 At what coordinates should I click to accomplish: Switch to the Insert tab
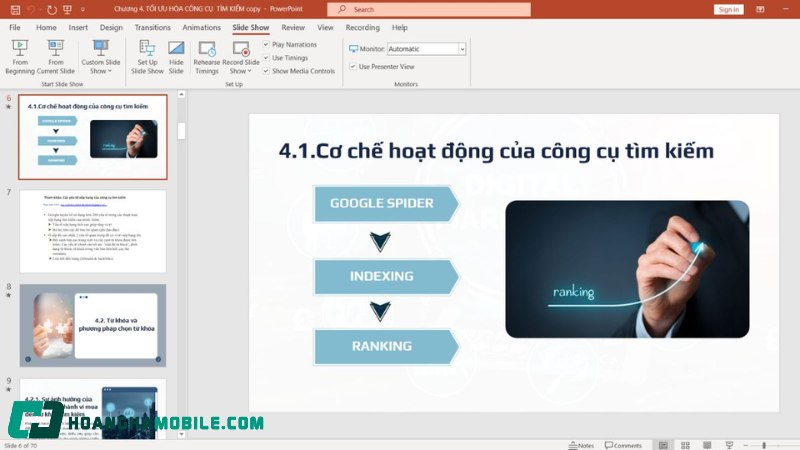[x=78, y=28]
